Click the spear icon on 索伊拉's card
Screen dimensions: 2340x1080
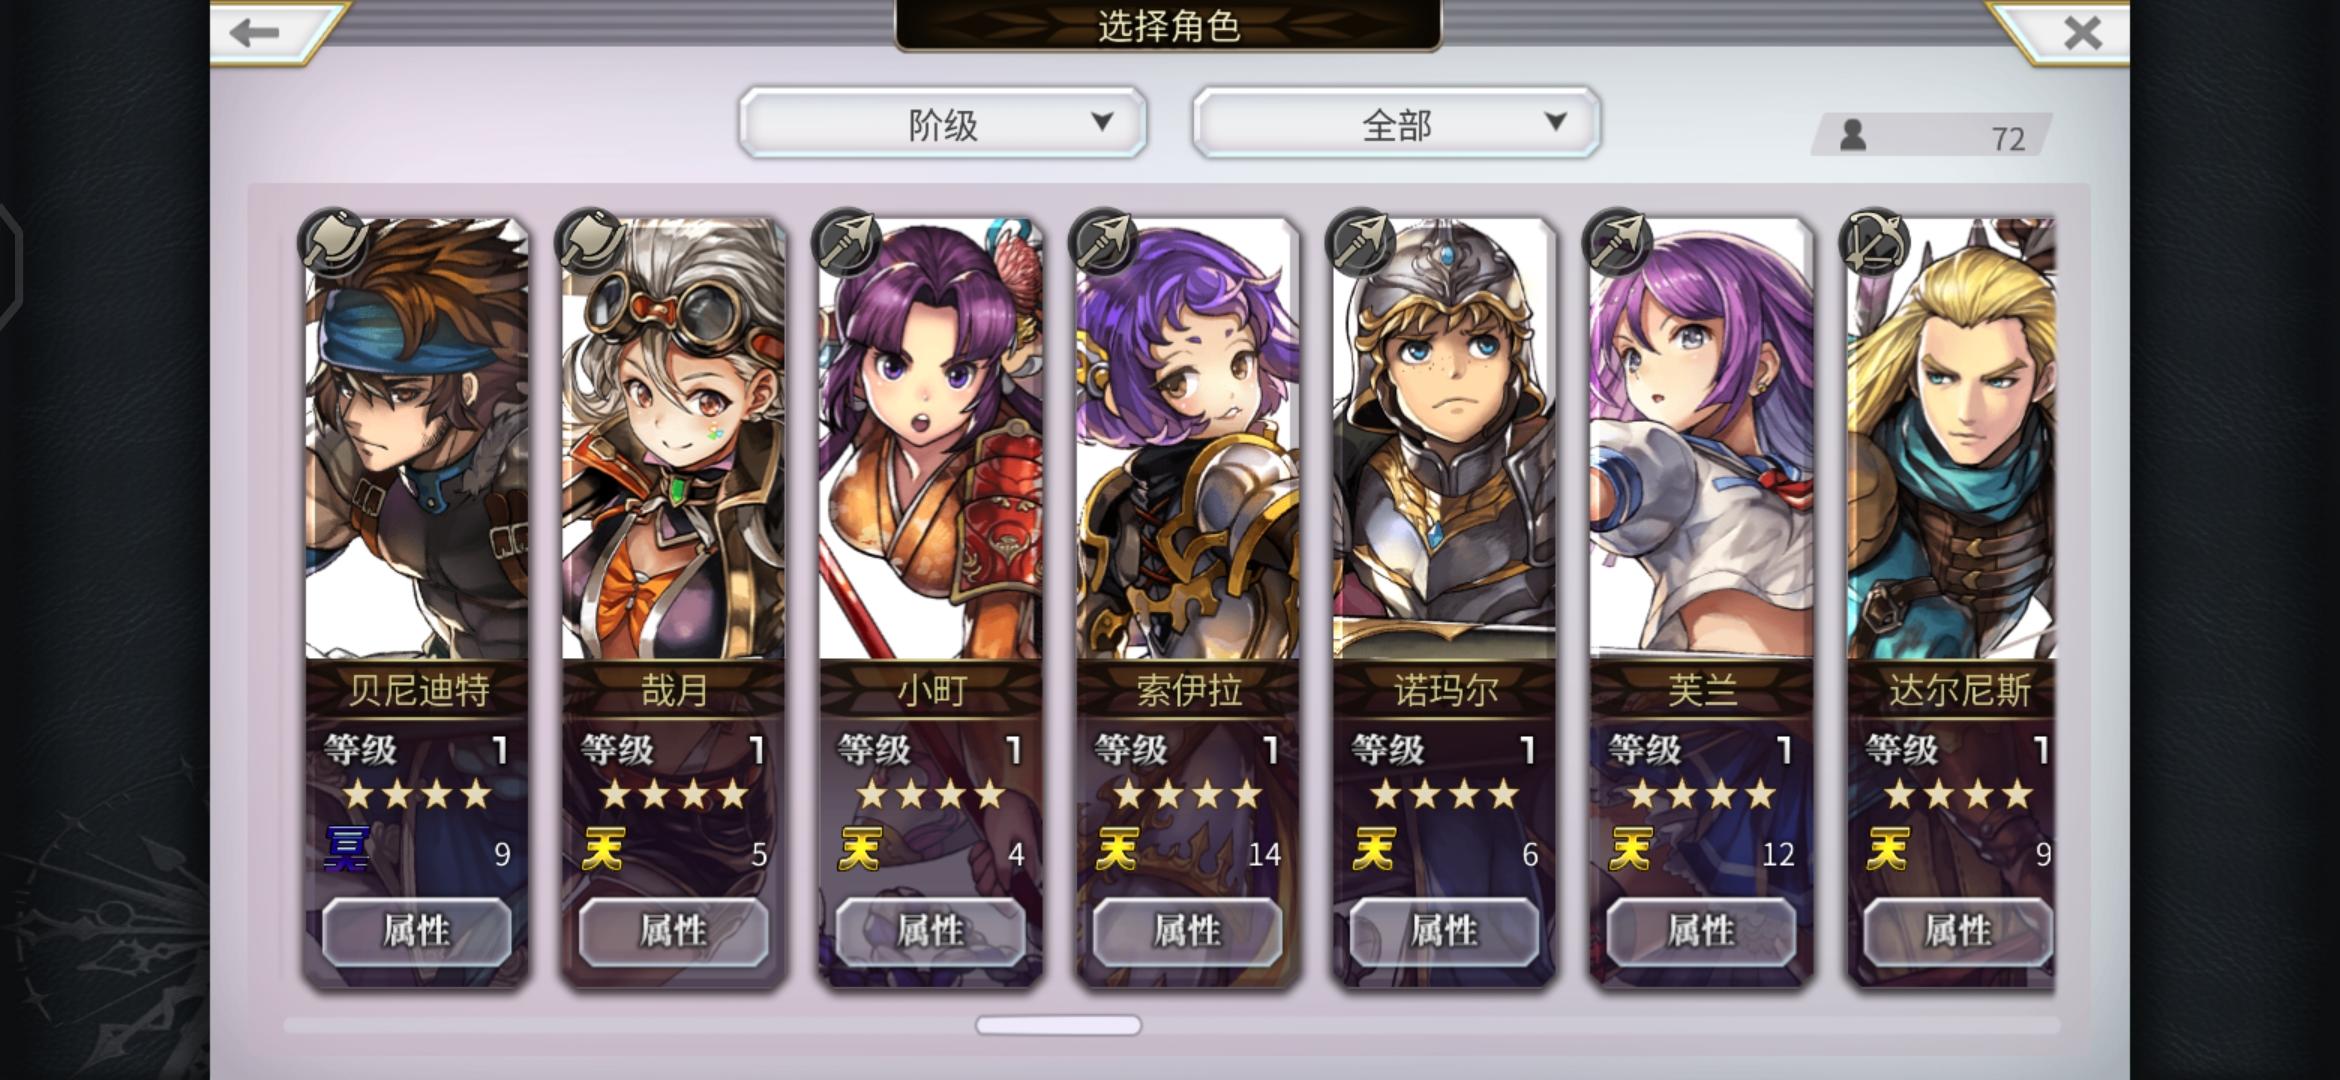[1105, 242]
